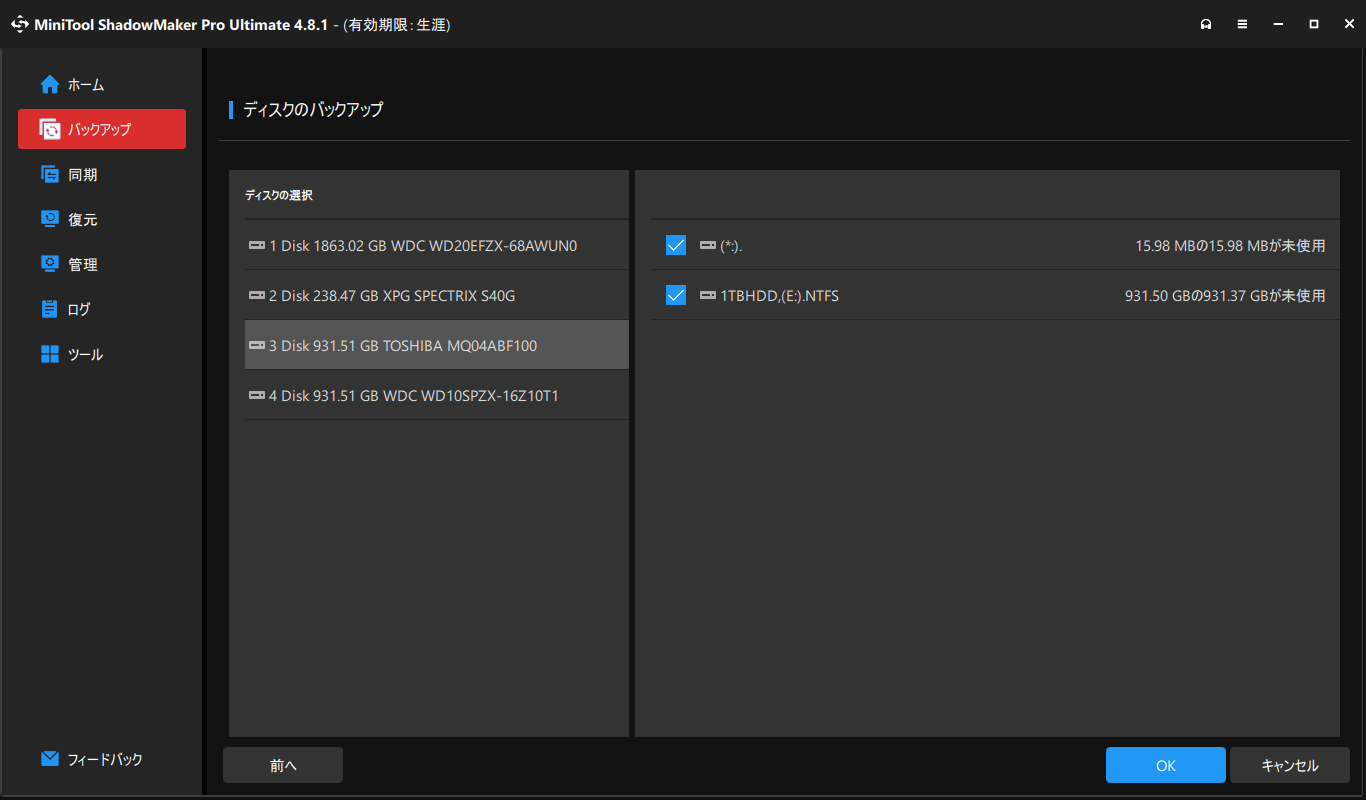Click the headset support icon in title bar
This screenshot has height=800, width=1366.
[1206, 24]
